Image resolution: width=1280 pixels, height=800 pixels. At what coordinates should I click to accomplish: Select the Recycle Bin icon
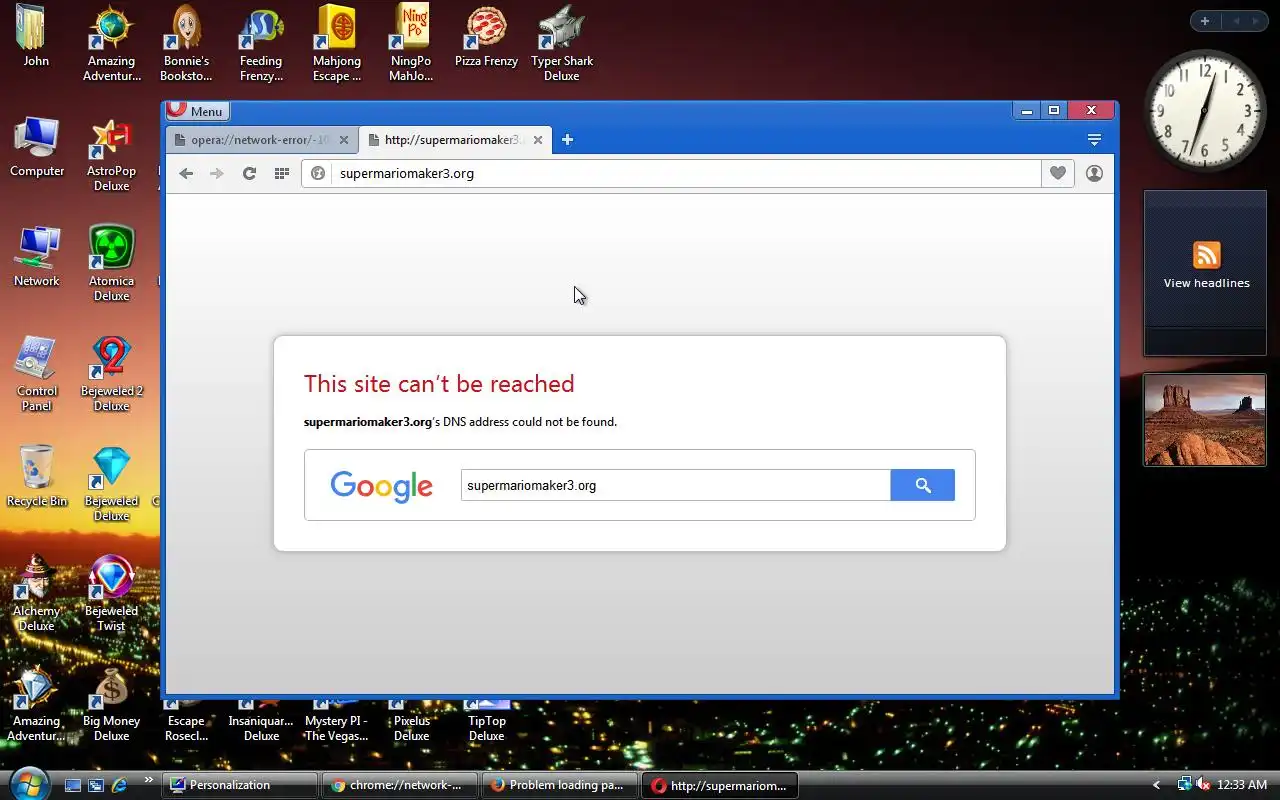point(37,477)
